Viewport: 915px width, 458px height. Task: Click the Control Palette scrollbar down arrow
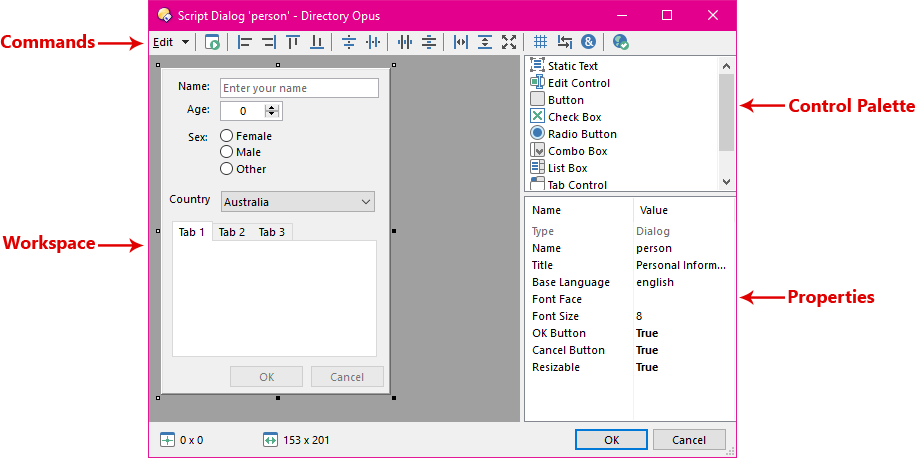coord(727,182)
